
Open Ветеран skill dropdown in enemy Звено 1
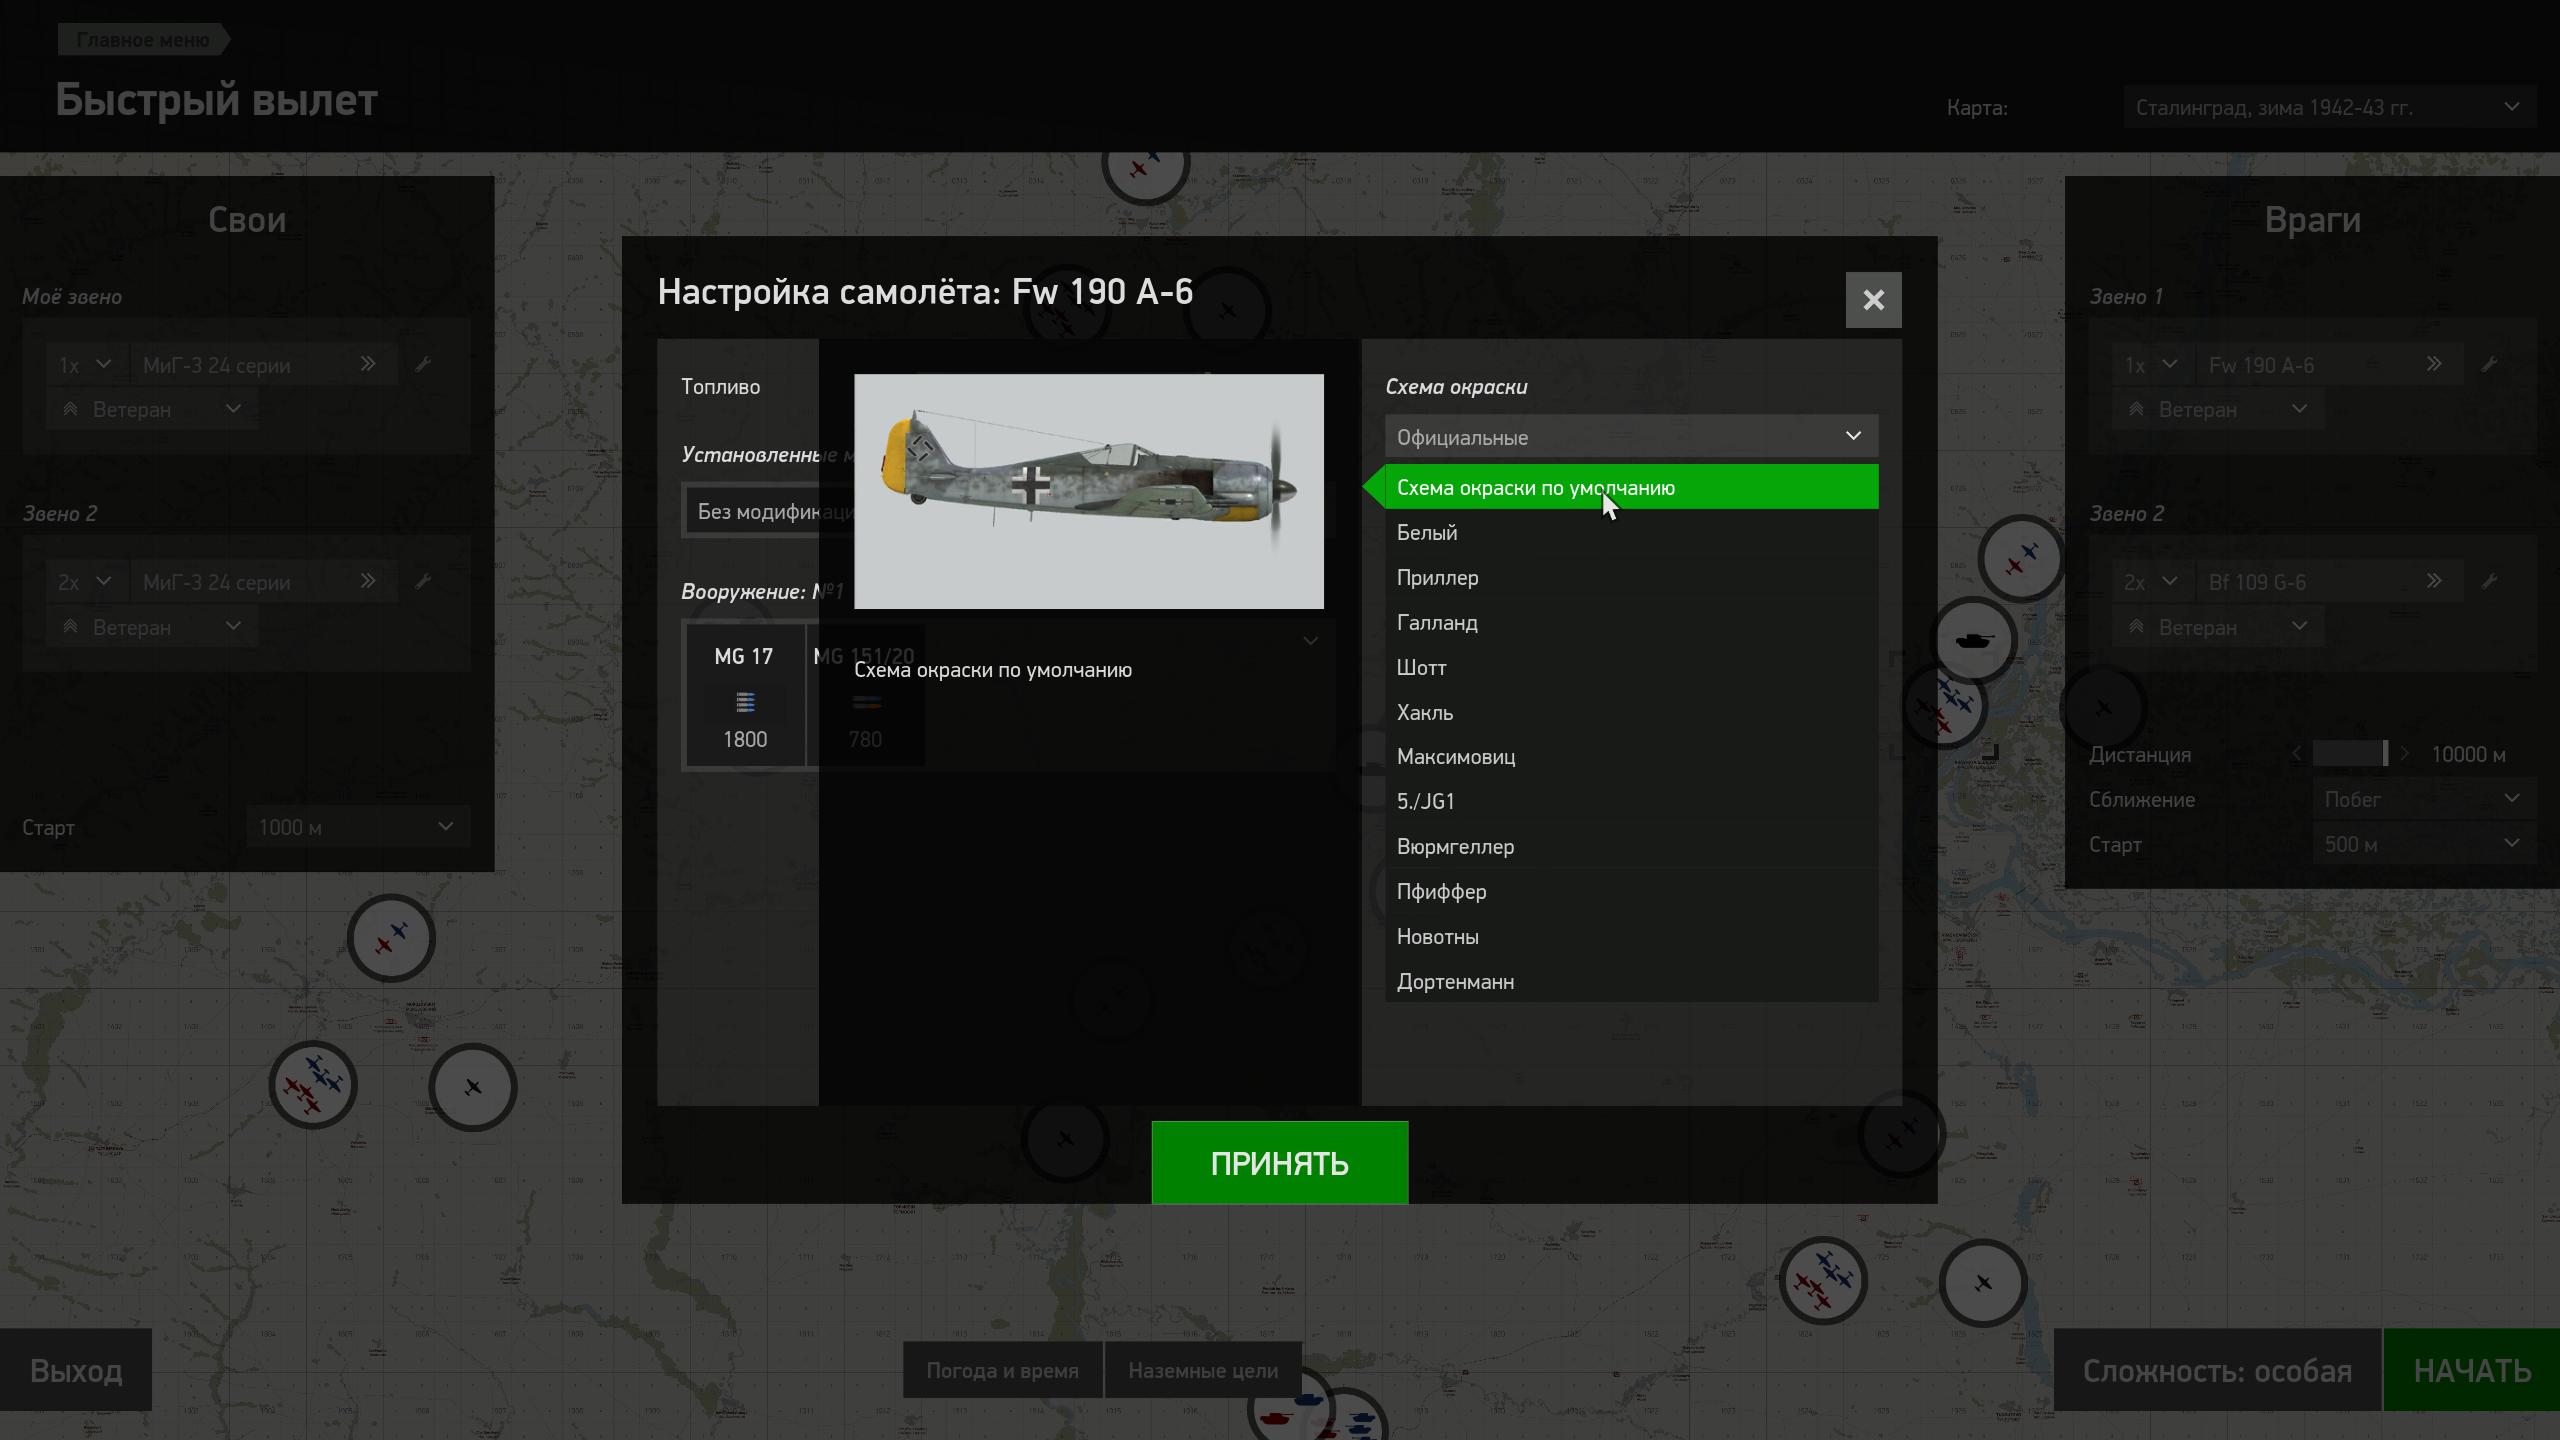(x=2218, y=409)
